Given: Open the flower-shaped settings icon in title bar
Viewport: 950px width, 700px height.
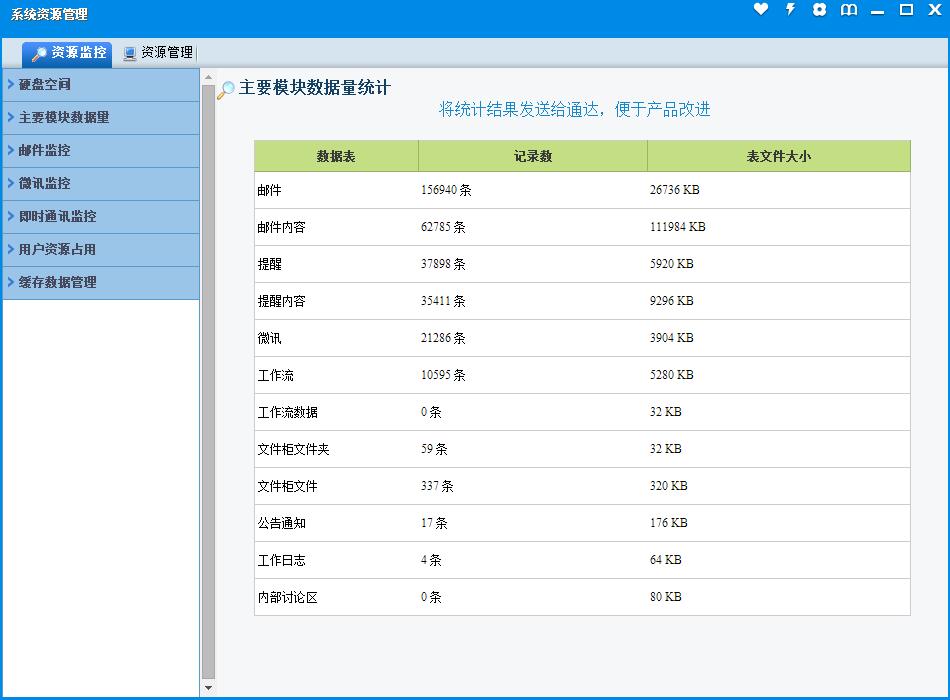Looking at the screenshot, I should pyautogui.click(x=820, y=10).
